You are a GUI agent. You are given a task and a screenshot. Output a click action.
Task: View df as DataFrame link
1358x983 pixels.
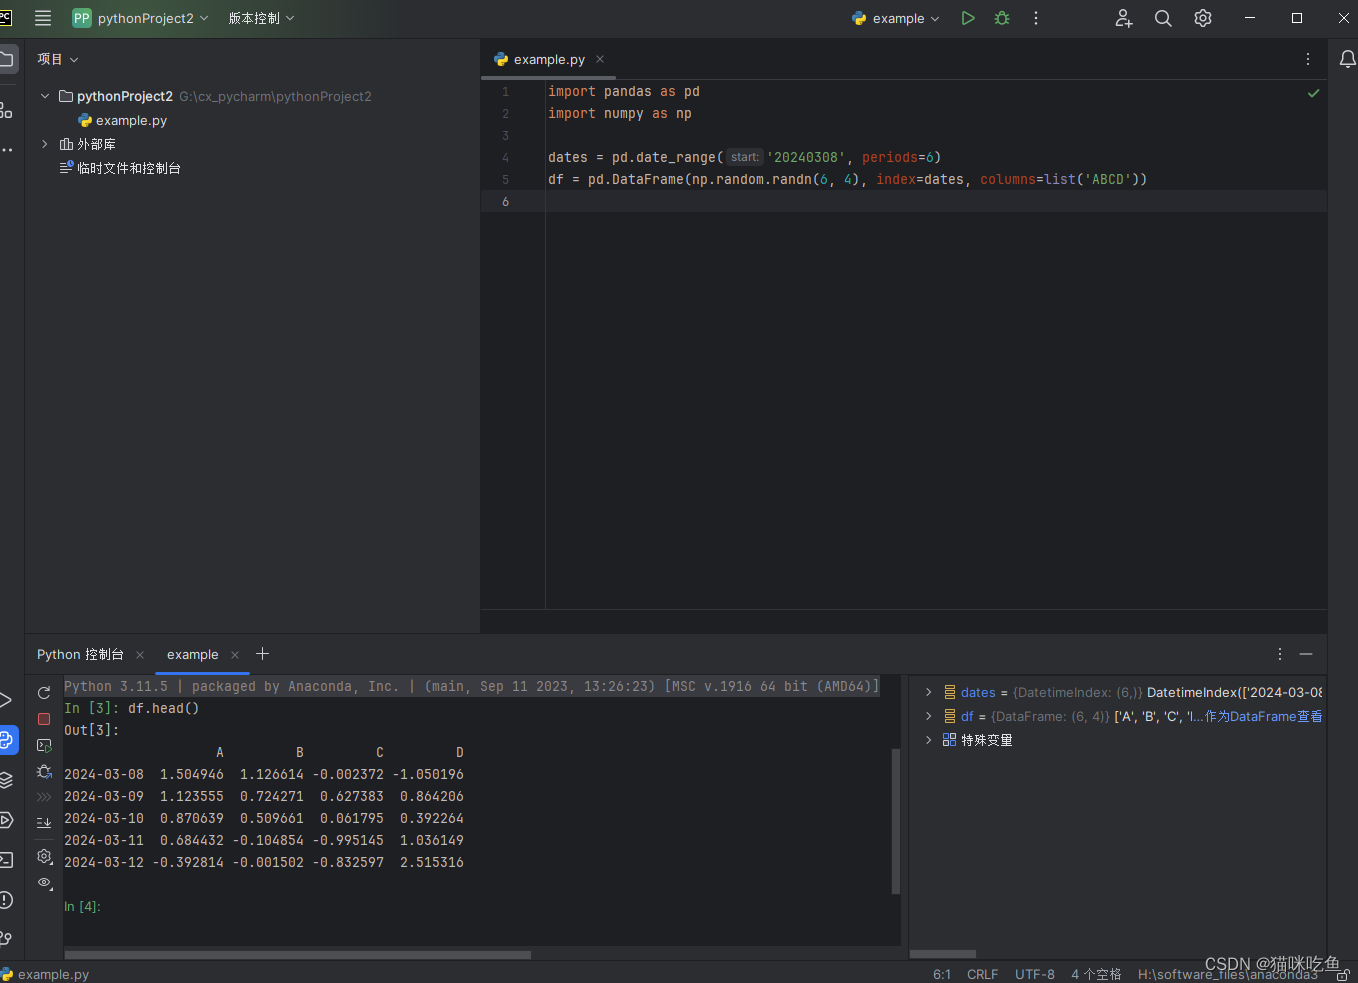(1263, 716)
